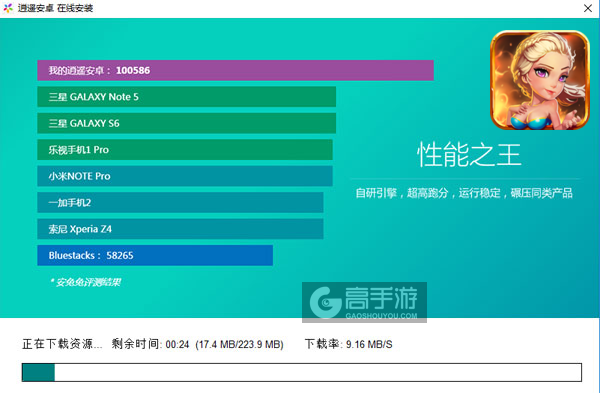
Task: Select the 三星 GALAXY Note 5 bar
Action: [x=186, y=97]
